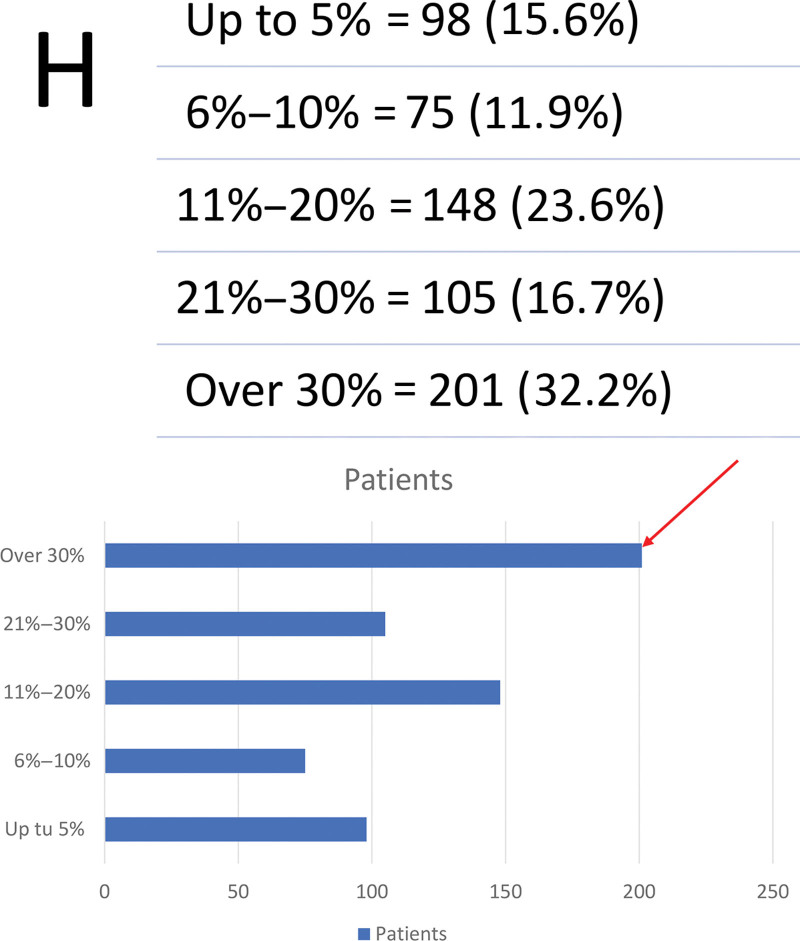Select the Over 30% bar

[373, 555]
